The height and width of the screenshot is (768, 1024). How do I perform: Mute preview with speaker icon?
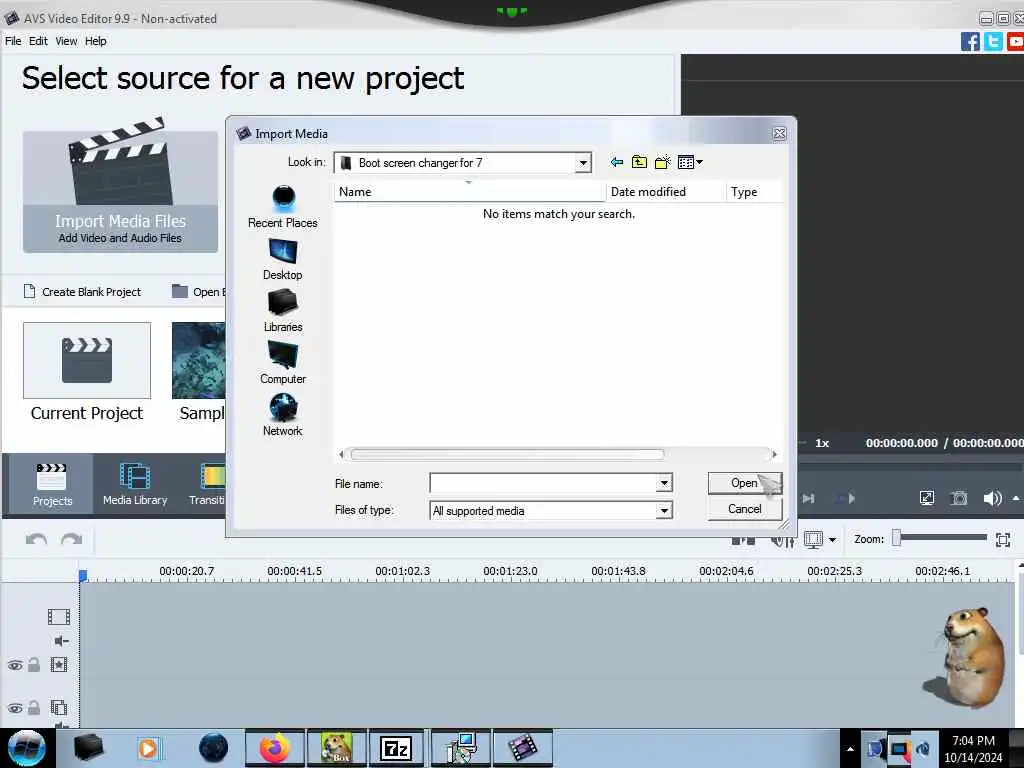[992, 498]
